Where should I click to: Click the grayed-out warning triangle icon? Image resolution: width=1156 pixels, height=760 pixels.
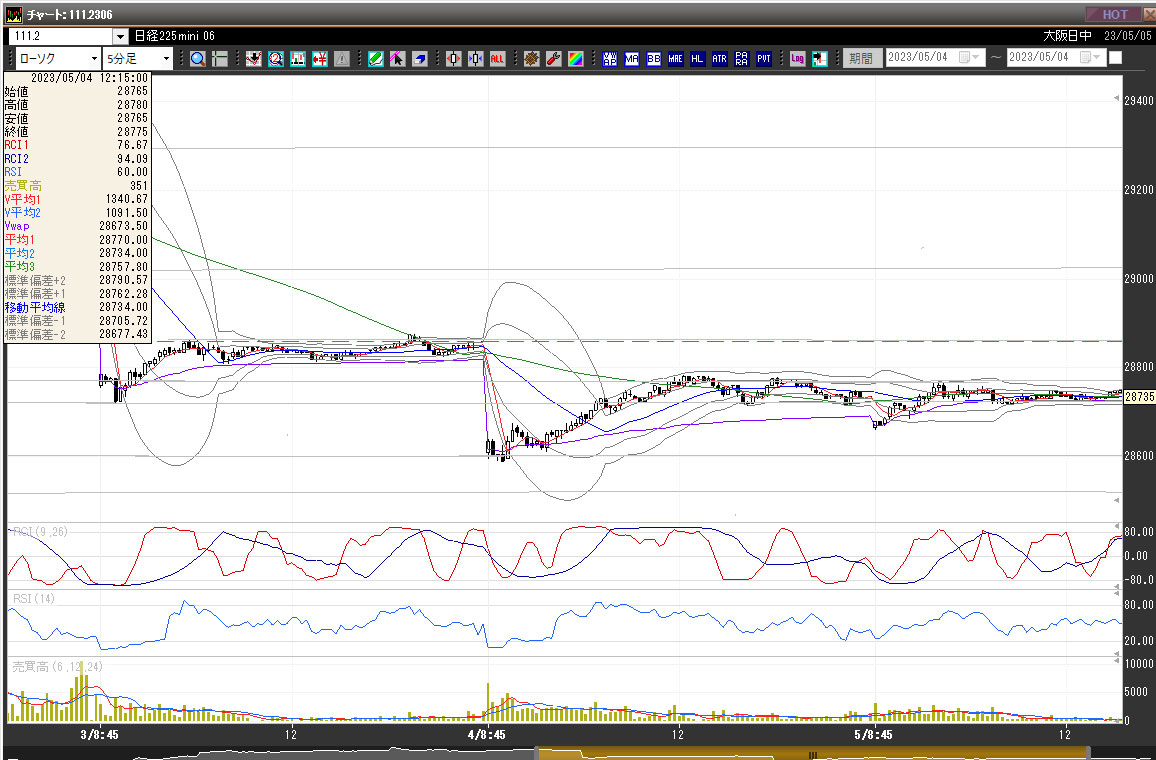click(341, 58)
